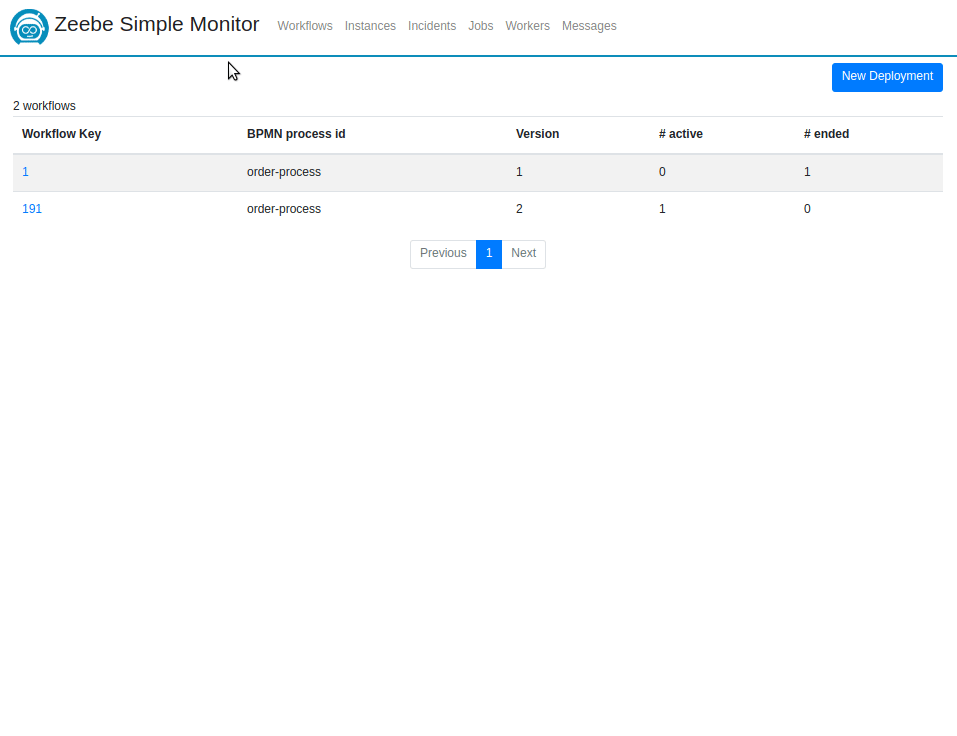Image resolution: width=957 pixels, height=736 pixels.
Task: Go to the Workflows nav item
Action: click(305, 26)
